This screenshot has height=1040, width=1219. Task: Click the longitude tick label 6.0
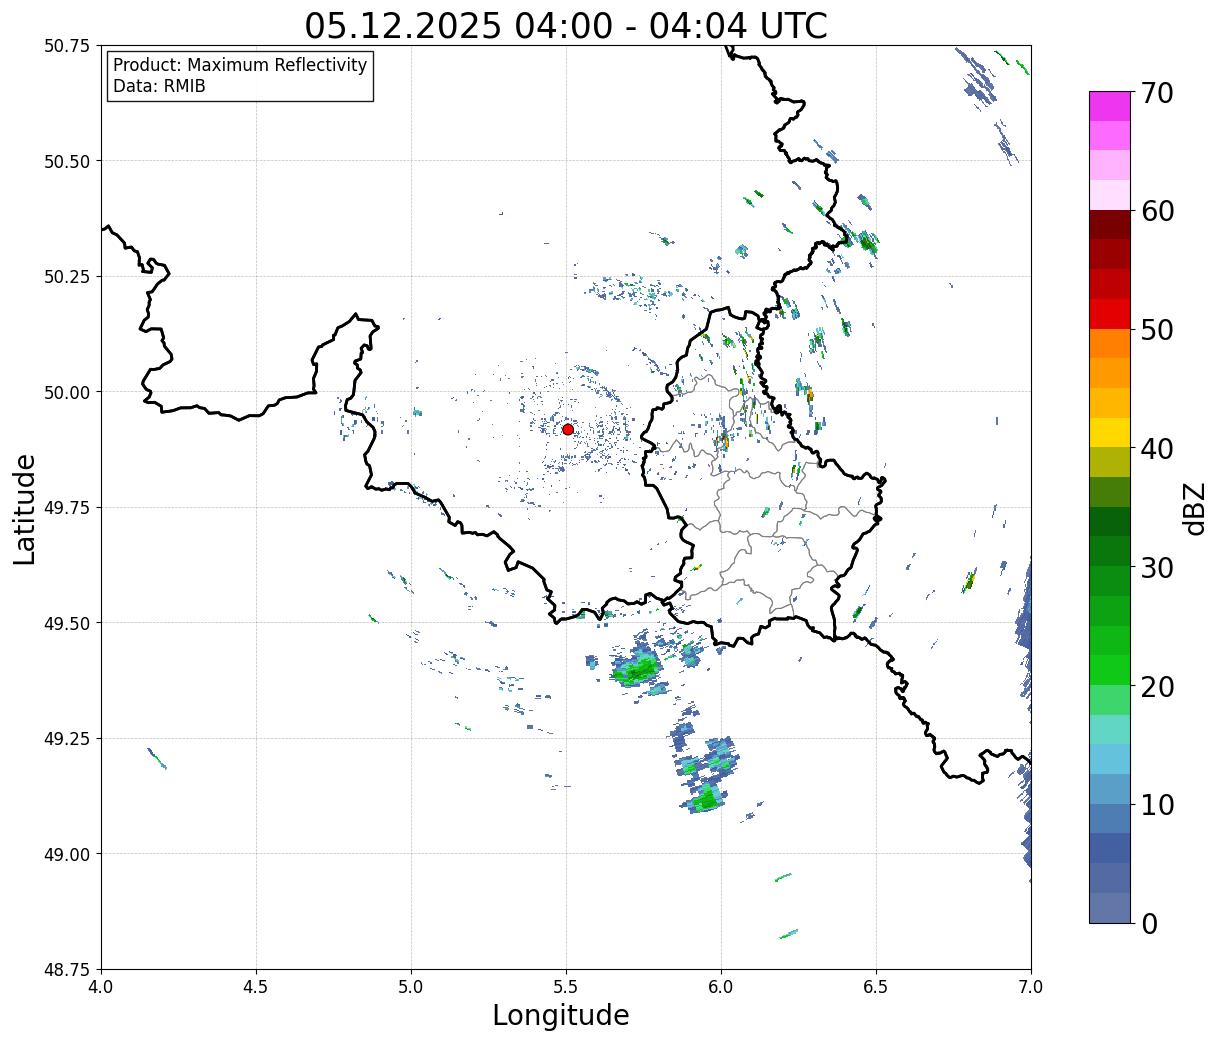pos(721,987)
